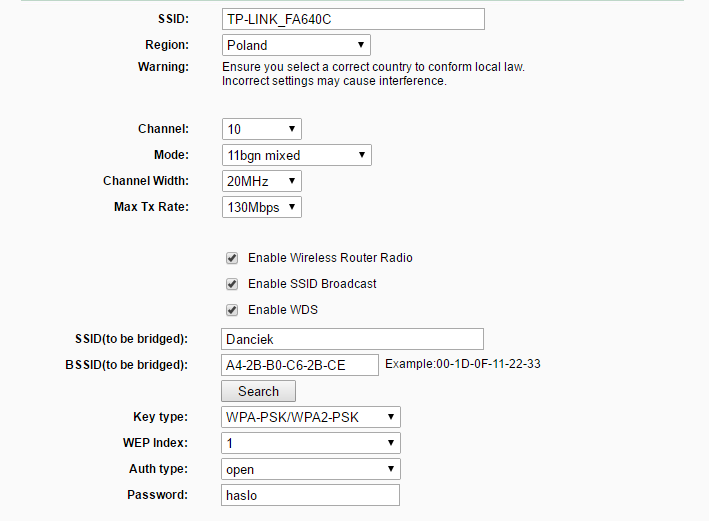Focus the SSID(to be bridged) Danciek field

click(x=352, y=339)
